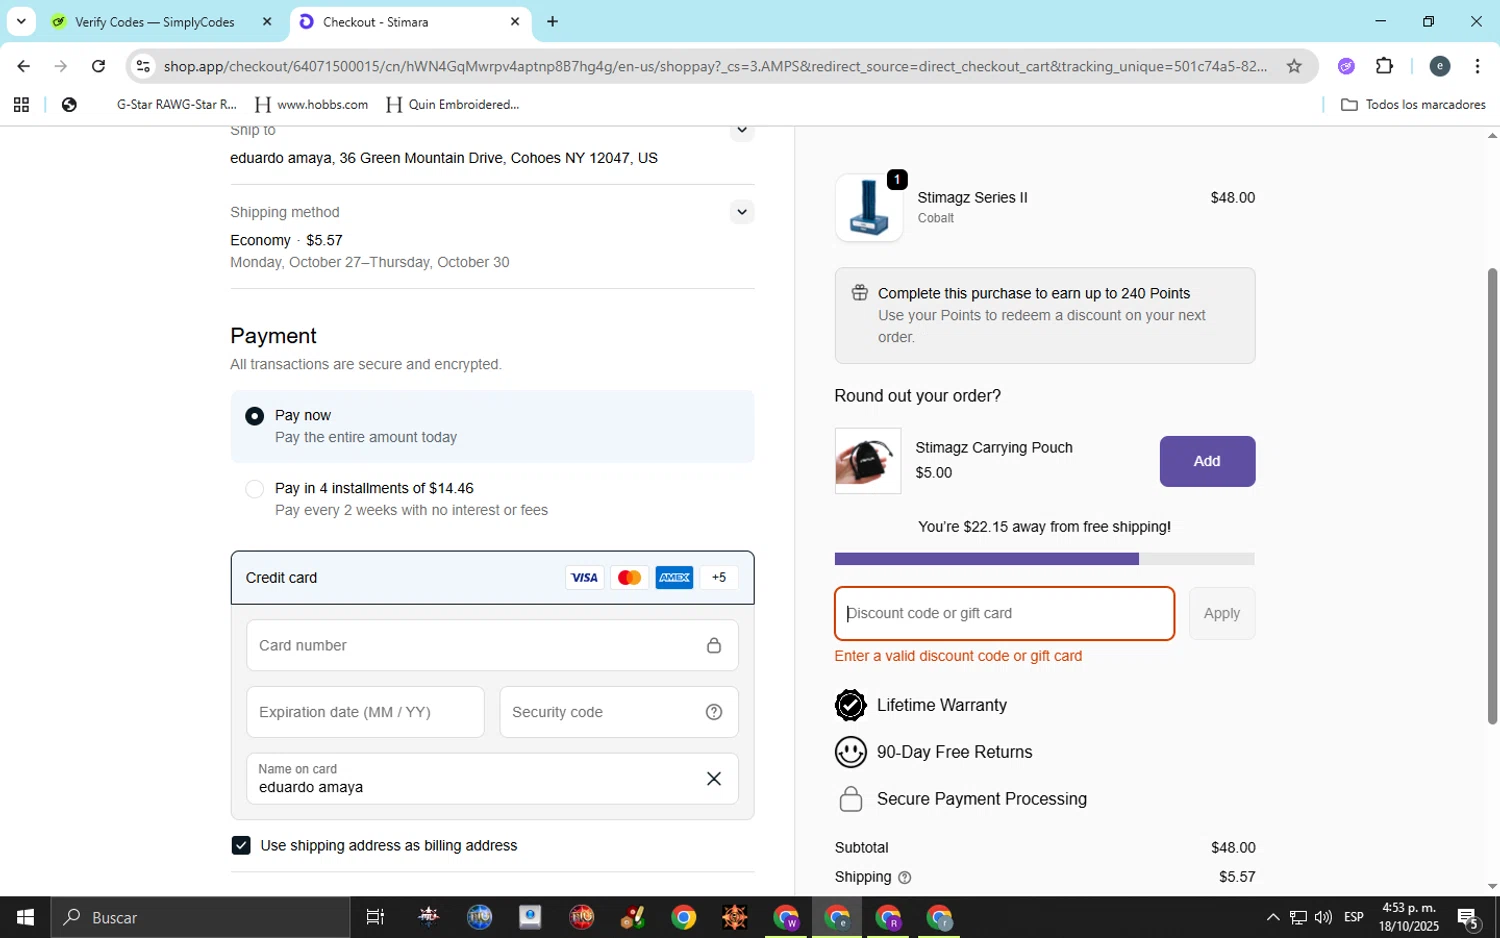Open volume control in system tray

pyautogui.click(x=1323, y=917)
